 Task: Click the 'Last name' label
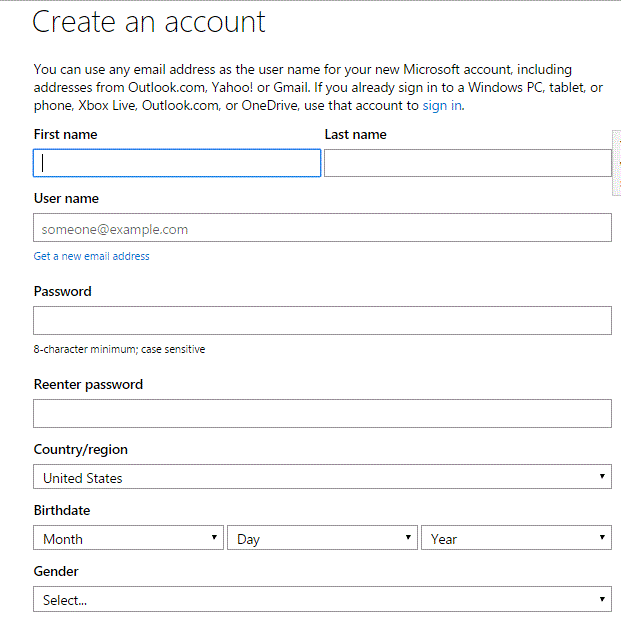click(x=356, y=135)
